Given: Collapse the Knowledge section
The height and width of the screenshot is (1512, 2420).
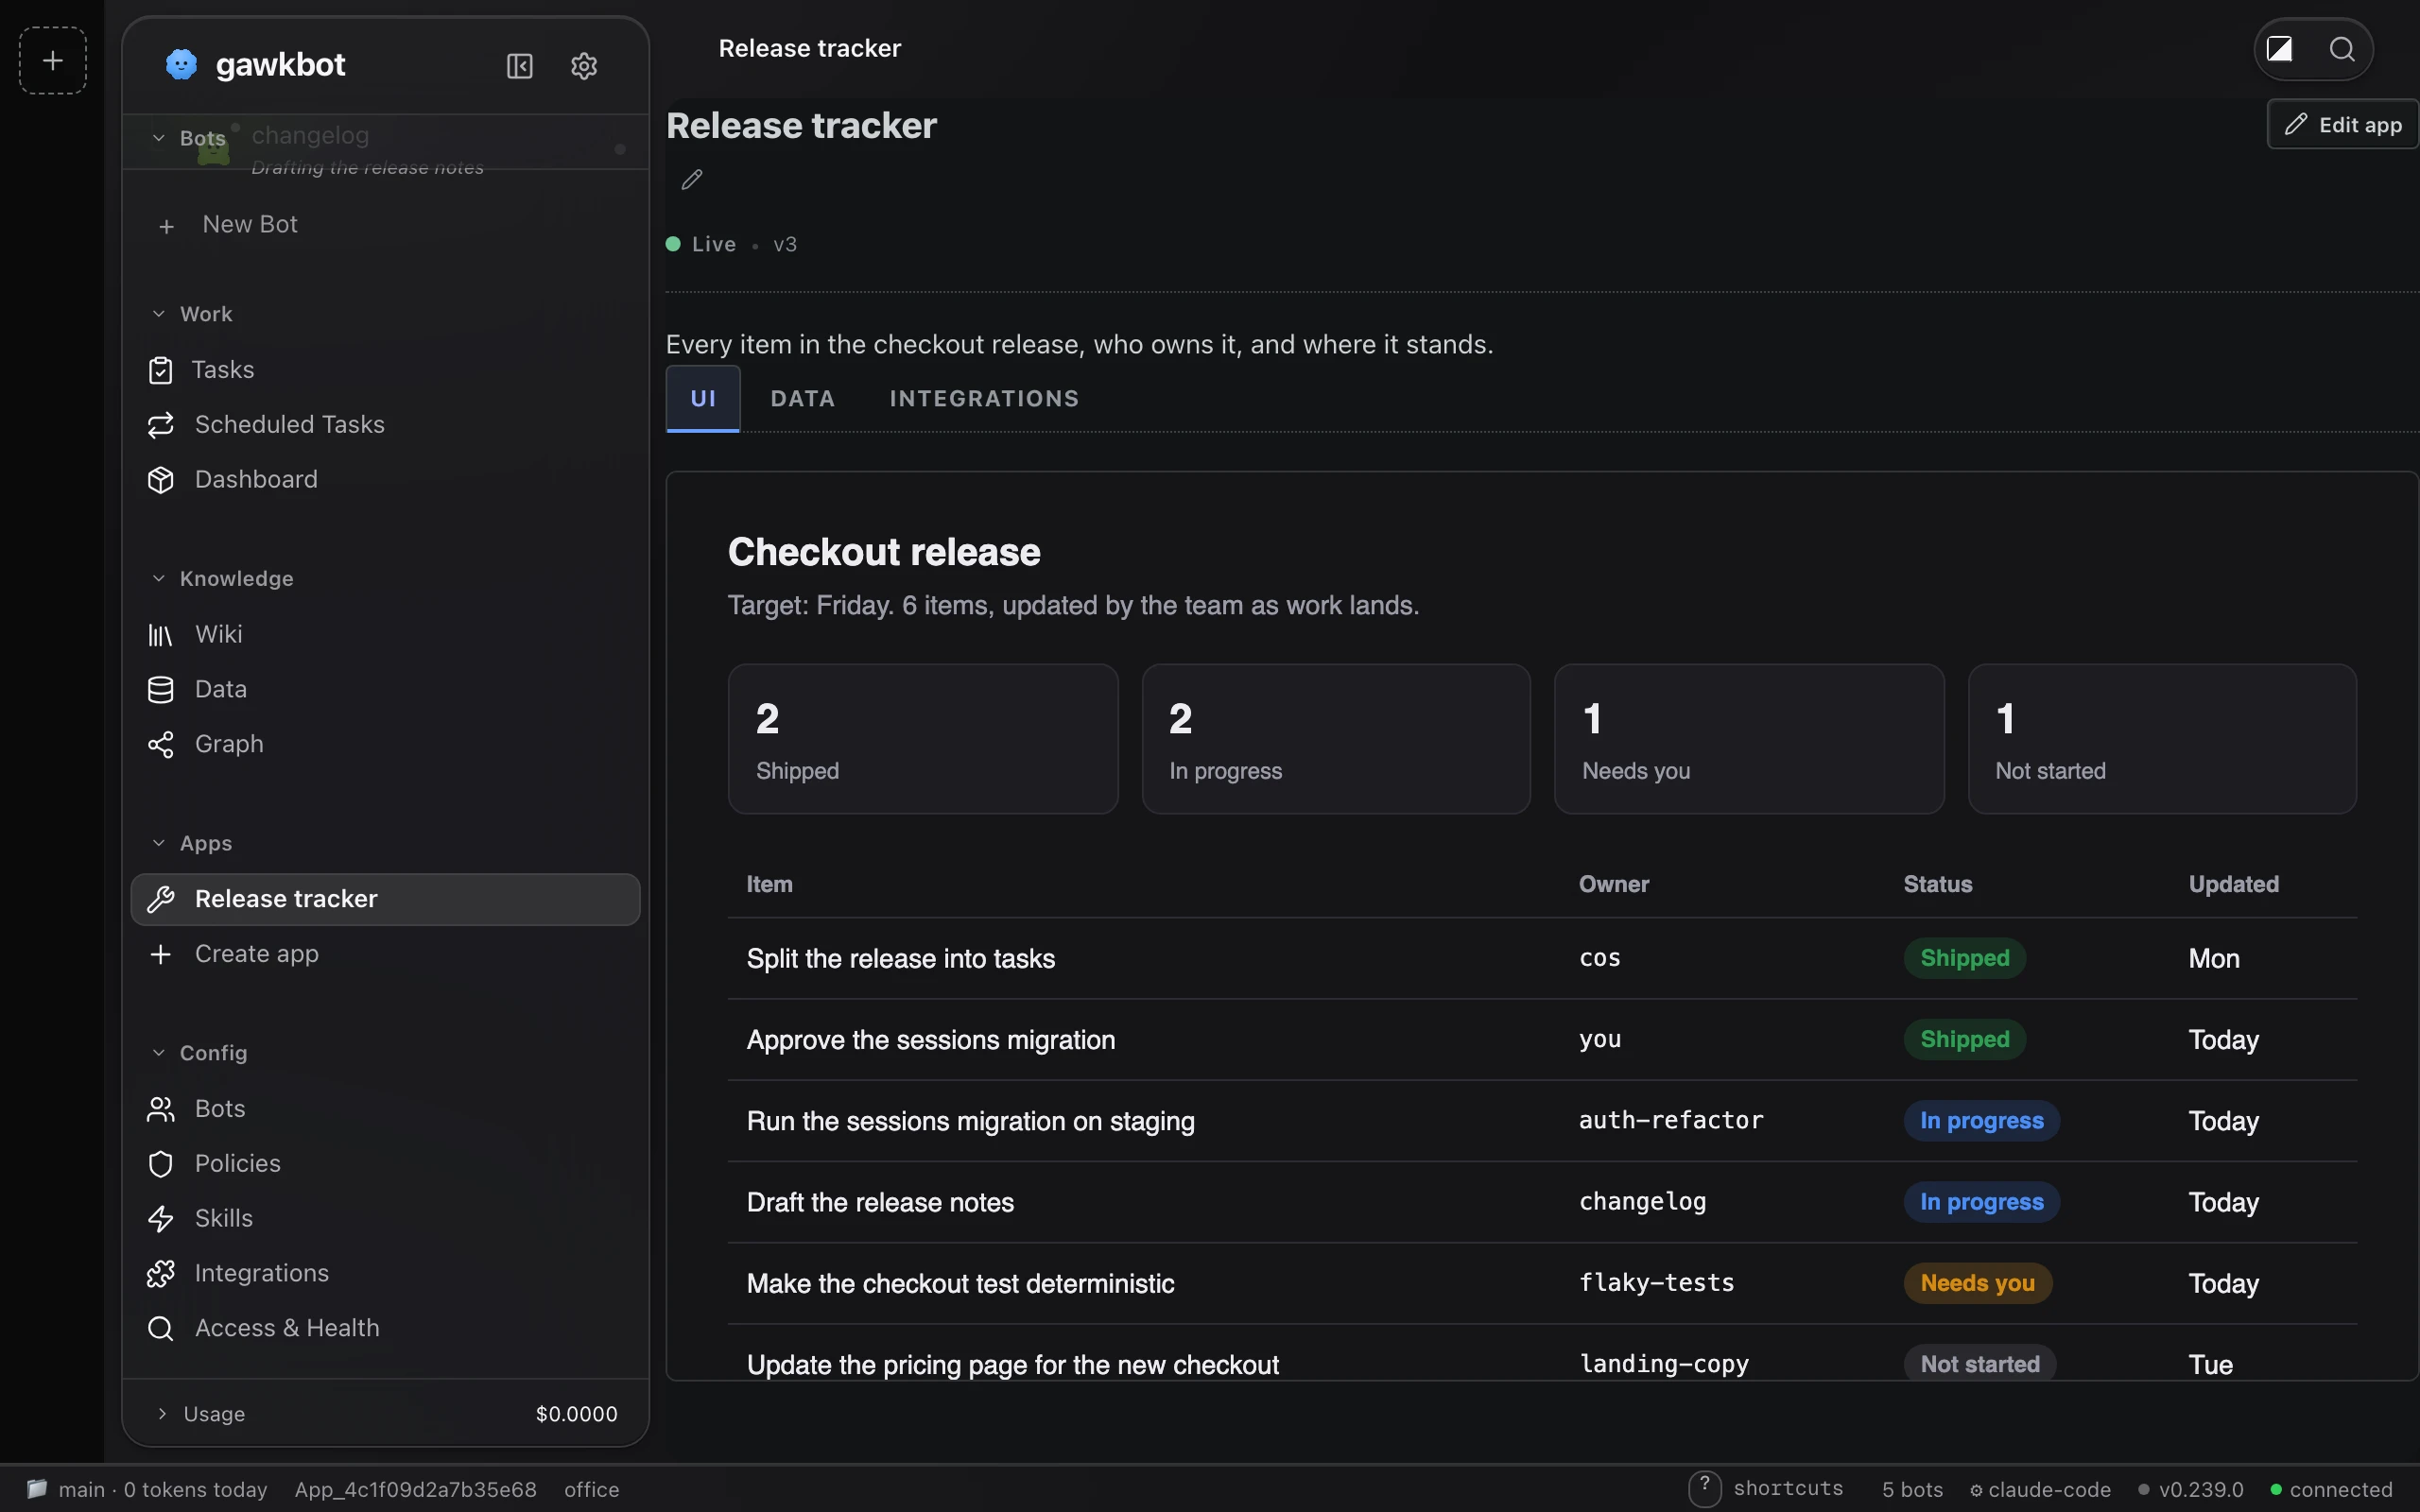Looking at the screenshot, I should (222, 579).
